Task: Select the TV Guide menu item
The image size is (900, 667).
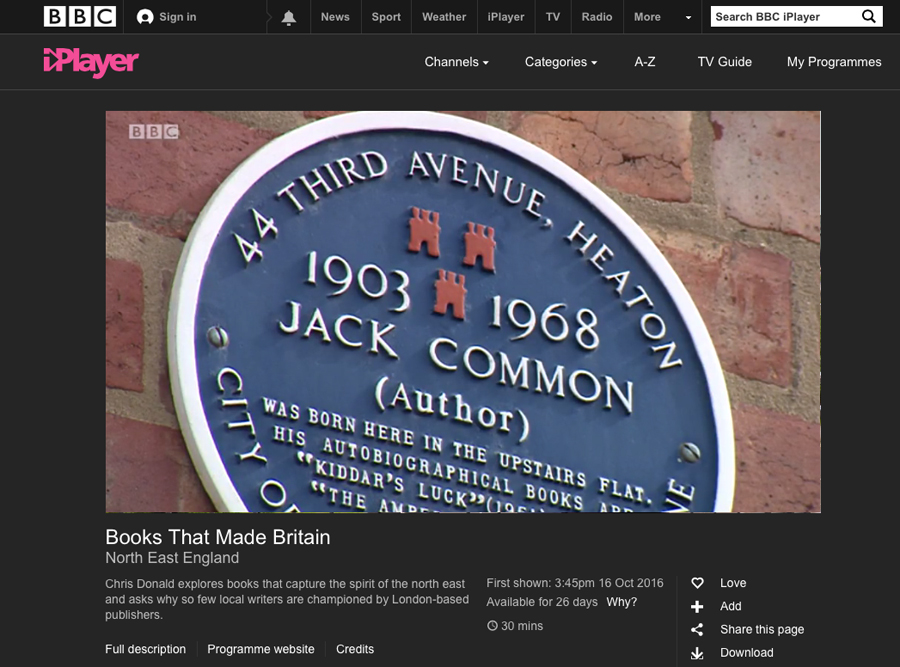Action: click(724, 62)
